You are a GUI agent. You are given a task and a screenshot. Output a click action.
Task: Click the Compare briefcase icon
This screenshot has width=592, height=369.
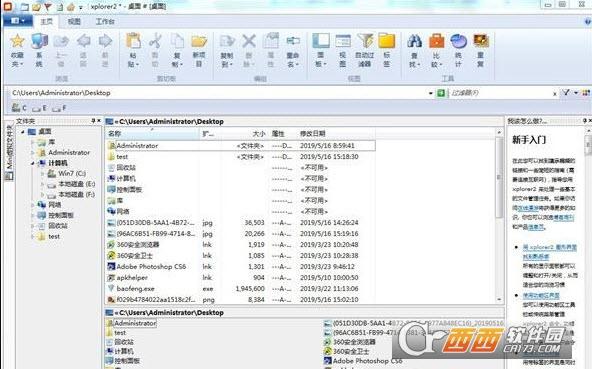coord(436,41)
